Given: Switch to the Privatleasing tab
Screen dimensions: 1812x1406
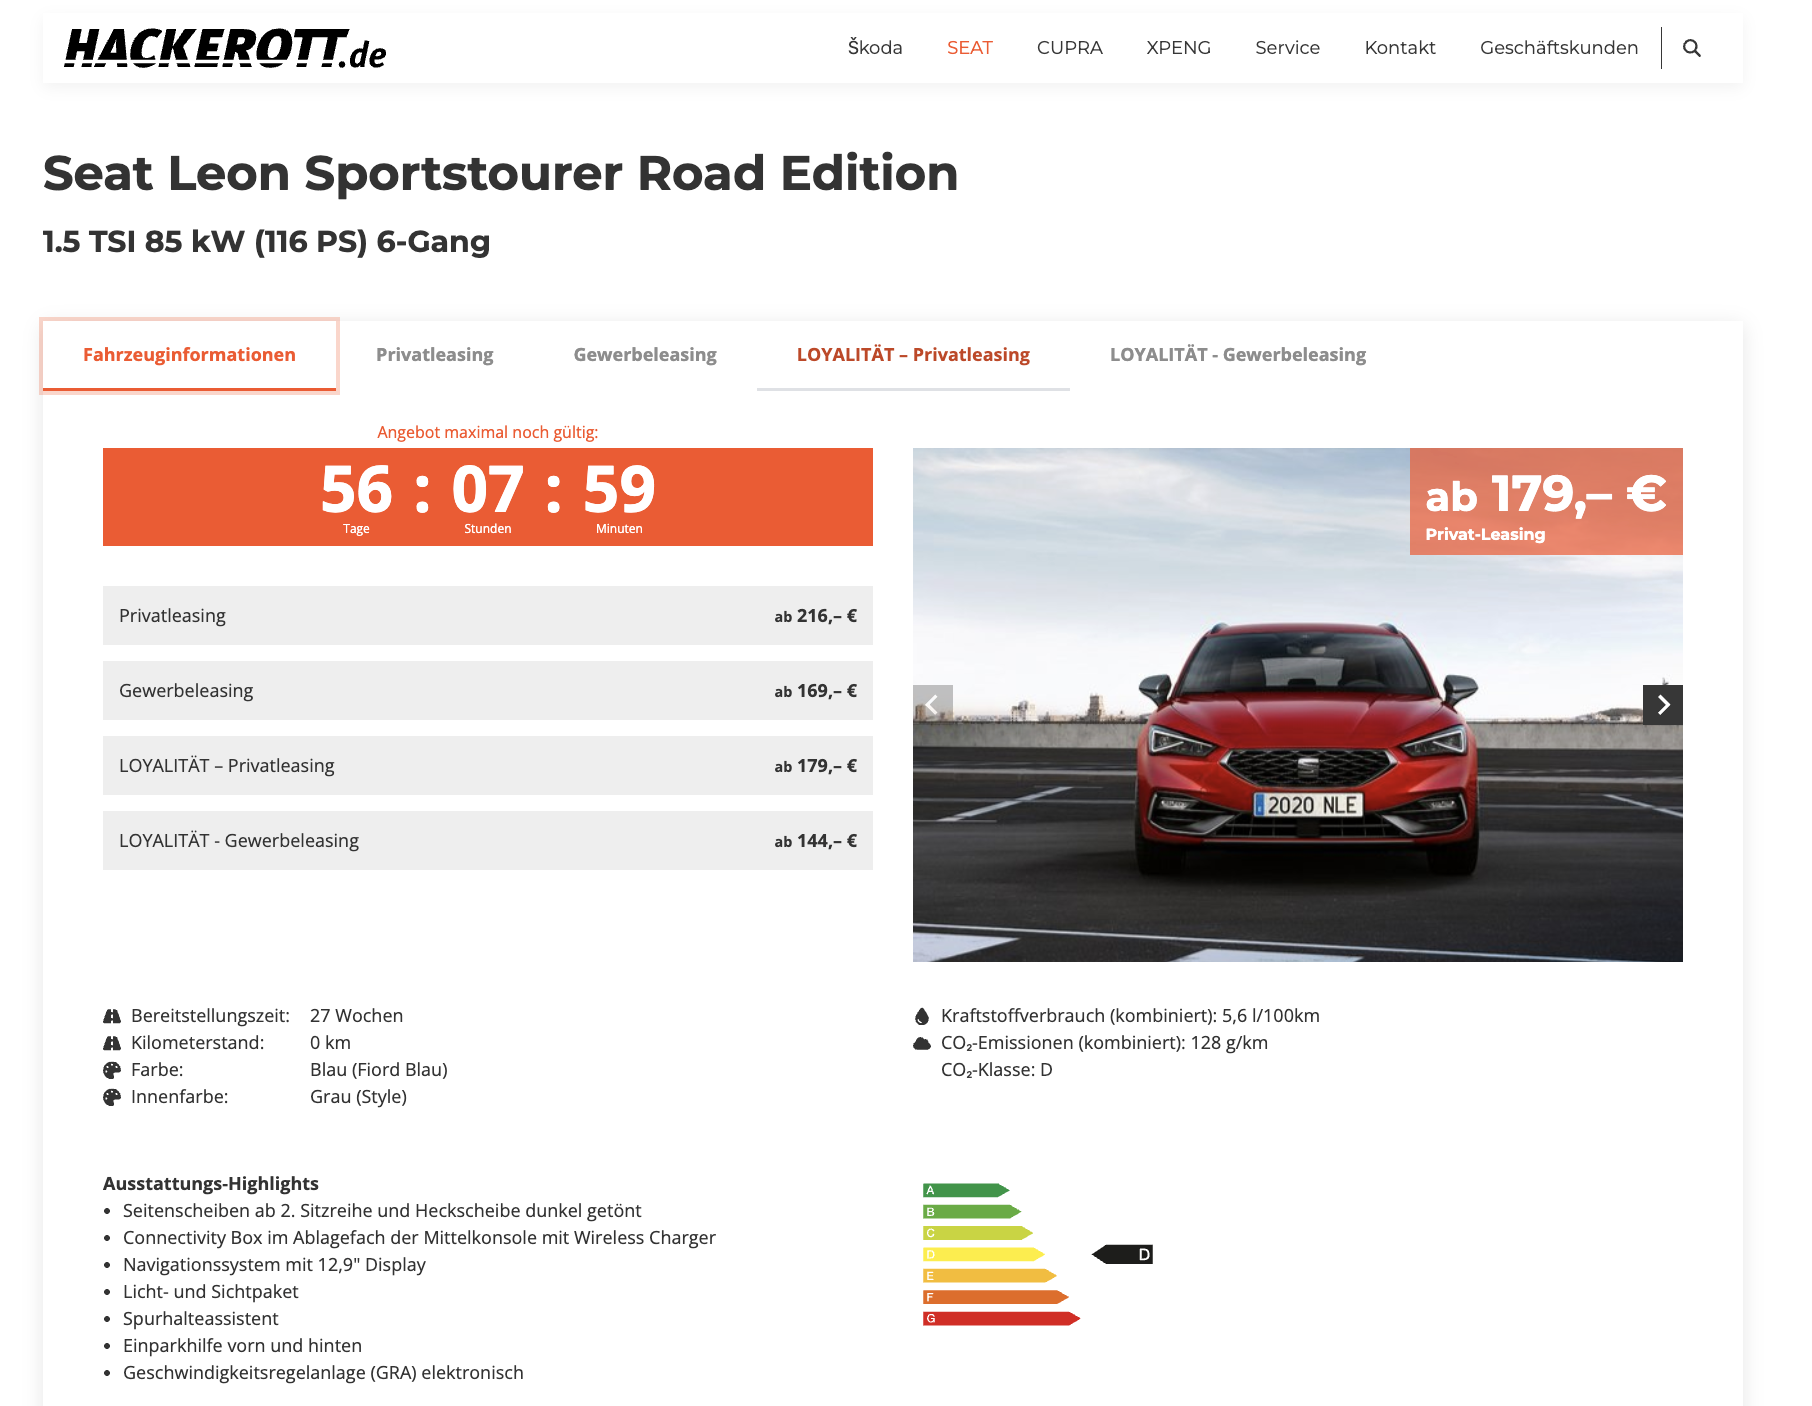Looking at the screenshot, I should point(434,355).
